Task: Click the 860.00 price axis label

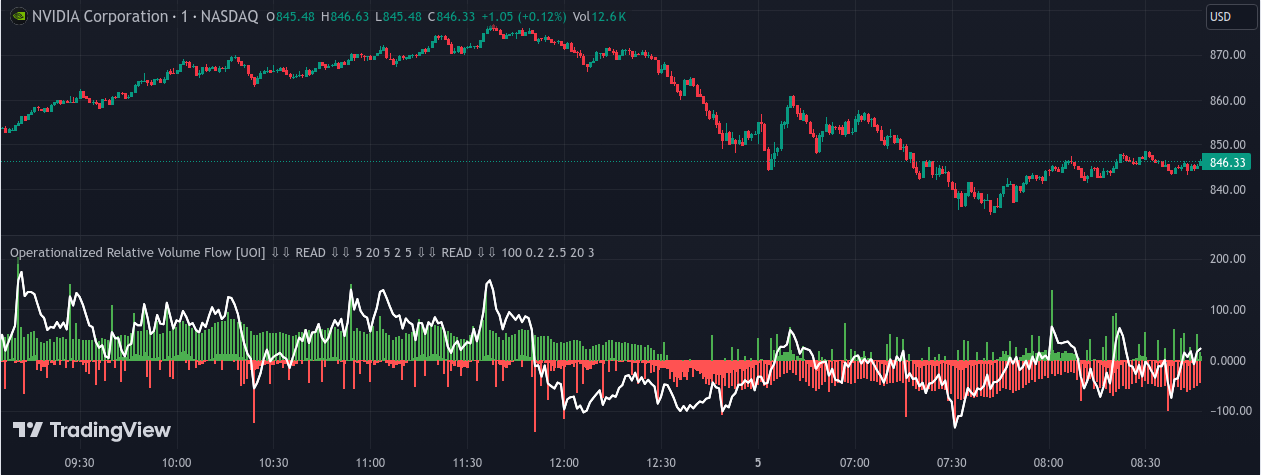Action: (1227, 101)
